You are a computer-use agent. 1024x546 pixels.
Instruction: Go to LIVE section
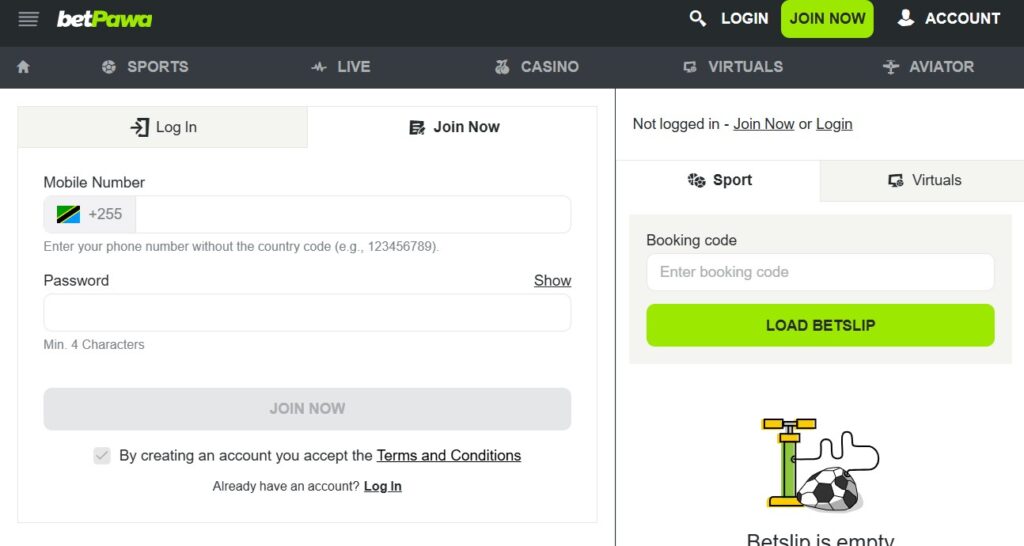click(341, 67)
